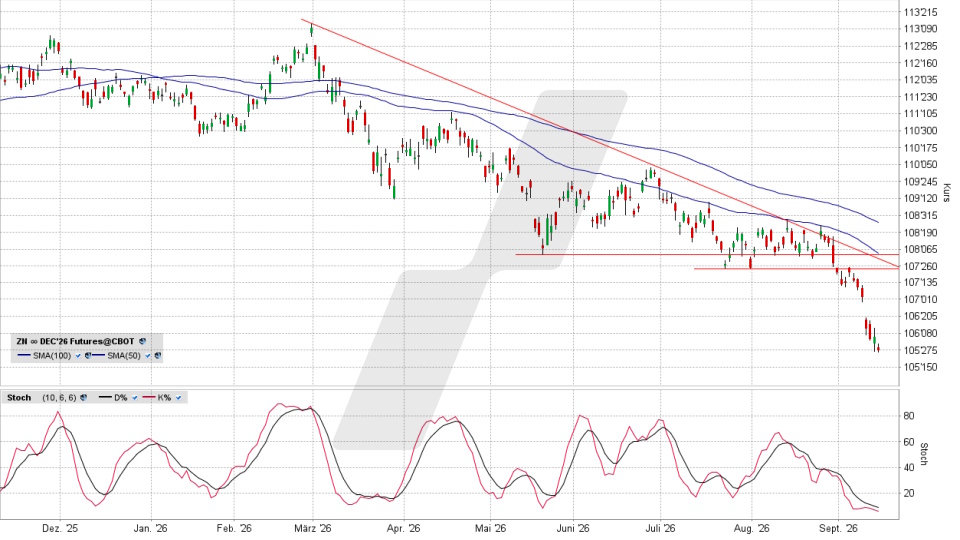Viewport: 960px width, 540px height.
Task: Click the Sept. '26 date label
Action: pos(838,528)
